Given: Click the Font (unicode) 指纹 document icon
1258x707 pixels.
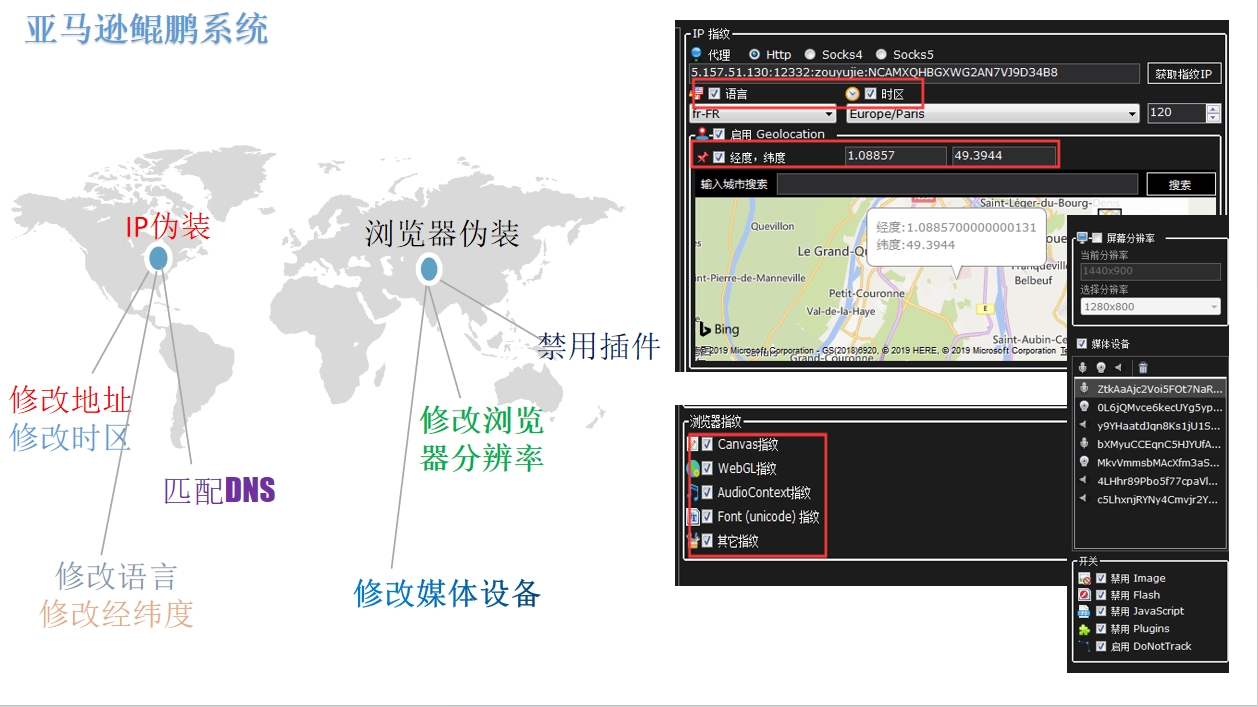Looking at the screenshot, I should [693, 517].
